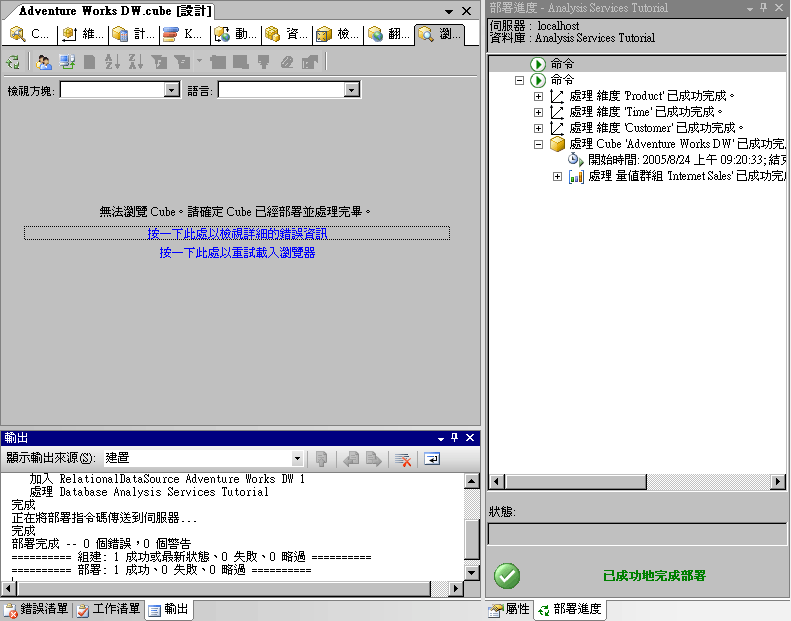Toggle the Word Wrap icon in output
791x621 pixels.
432,459
